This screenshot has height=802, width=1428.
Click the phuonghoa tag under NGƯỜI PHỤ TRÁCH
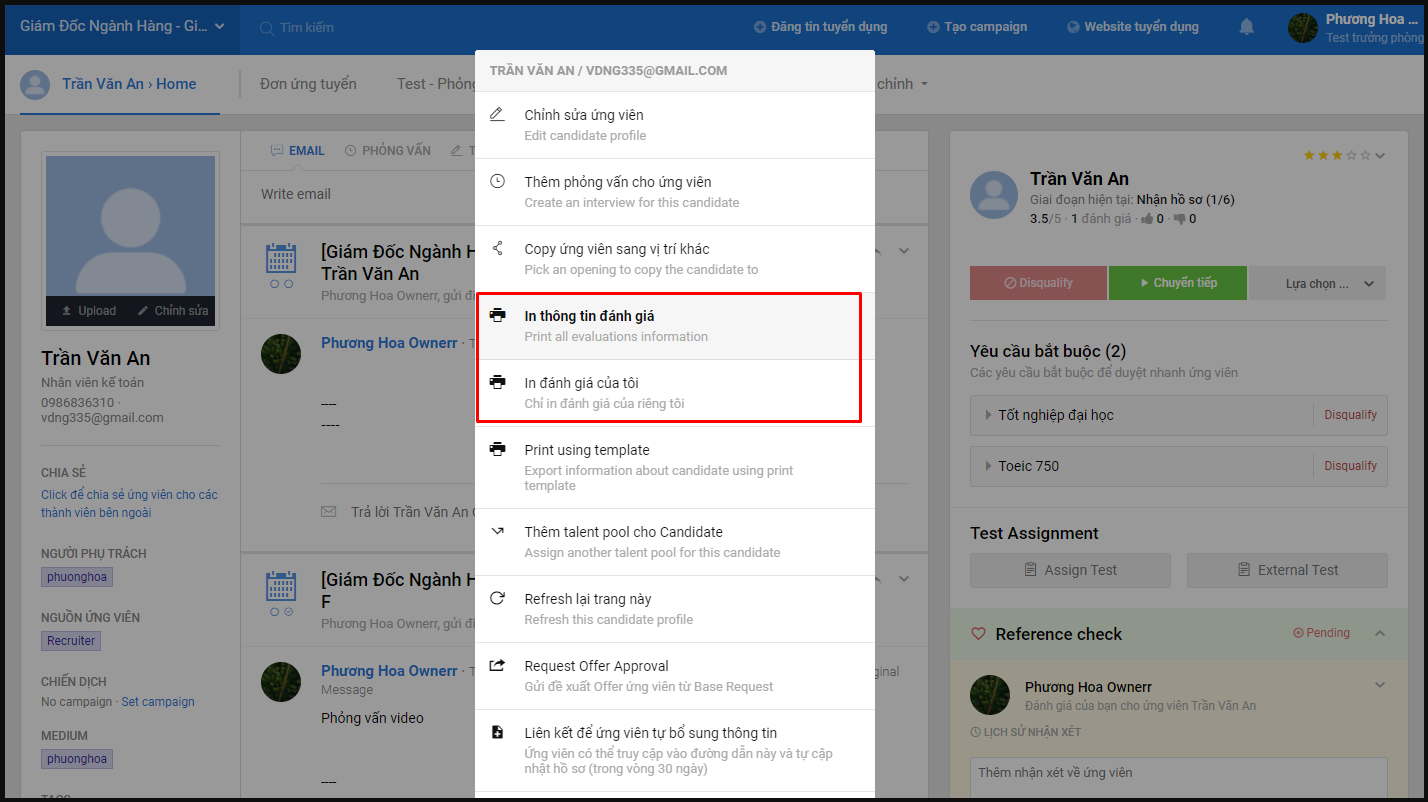tap(76, 577)
